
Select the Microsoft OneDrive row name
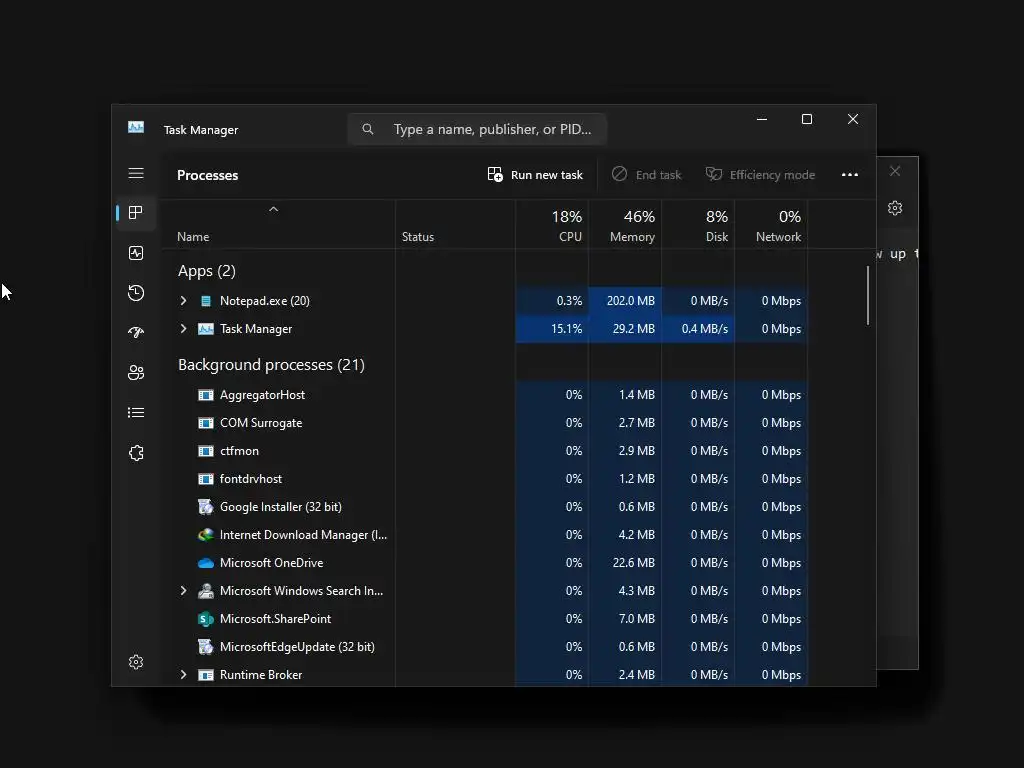(x=272, y=563)
